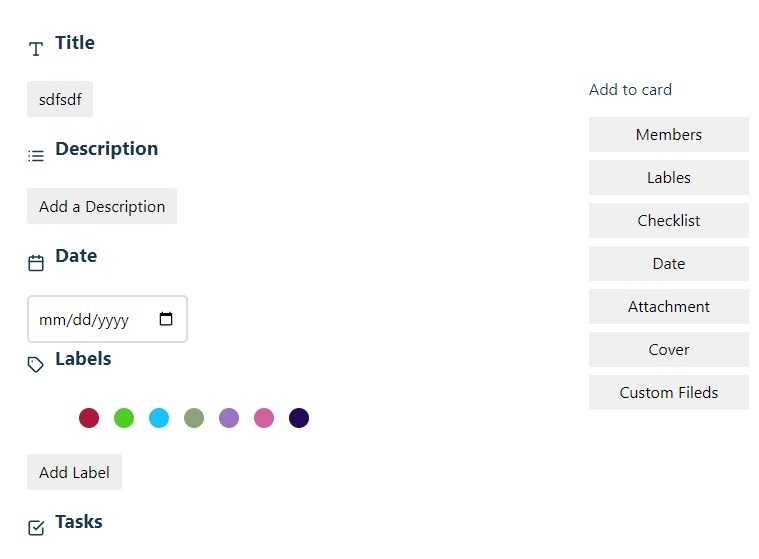Click the Title text icon

[36, 49]
